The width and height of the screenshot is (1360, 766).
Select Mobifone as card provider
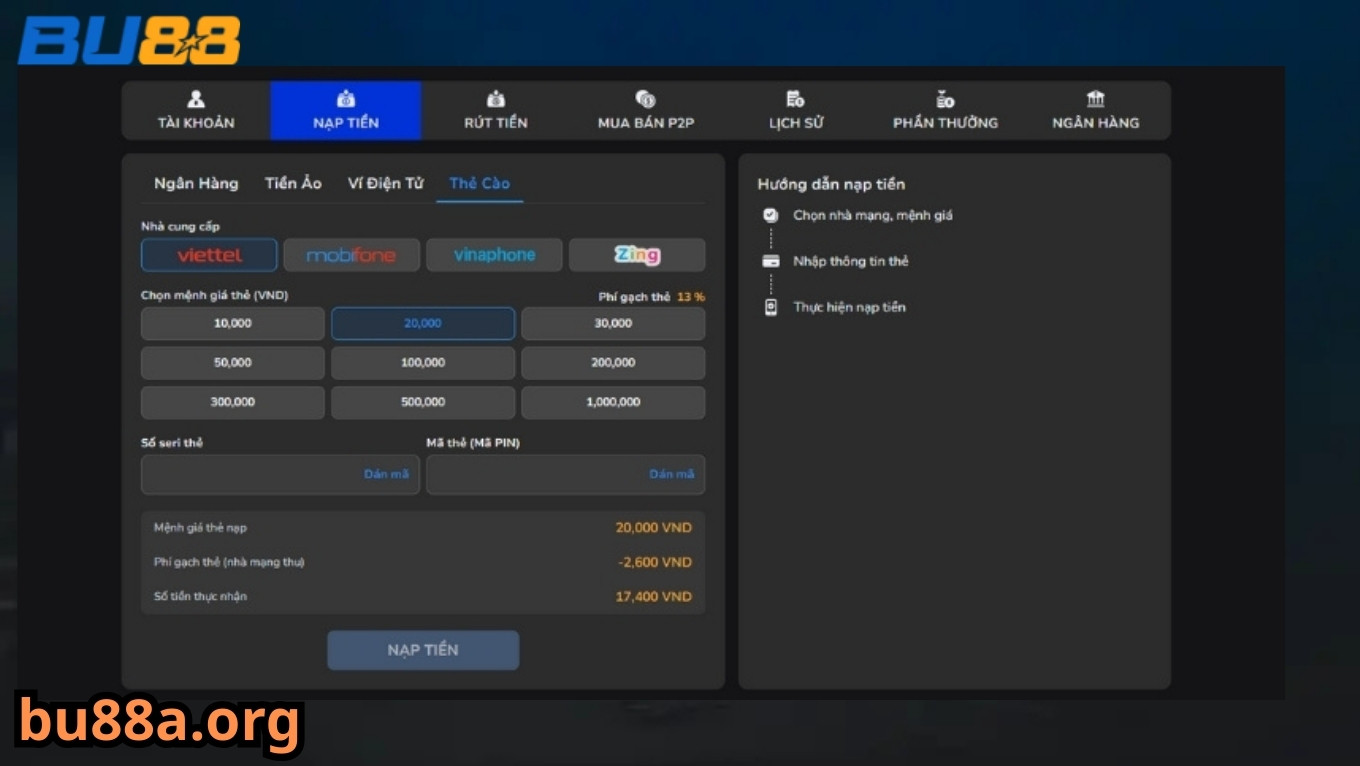click(x=351, y=255)
